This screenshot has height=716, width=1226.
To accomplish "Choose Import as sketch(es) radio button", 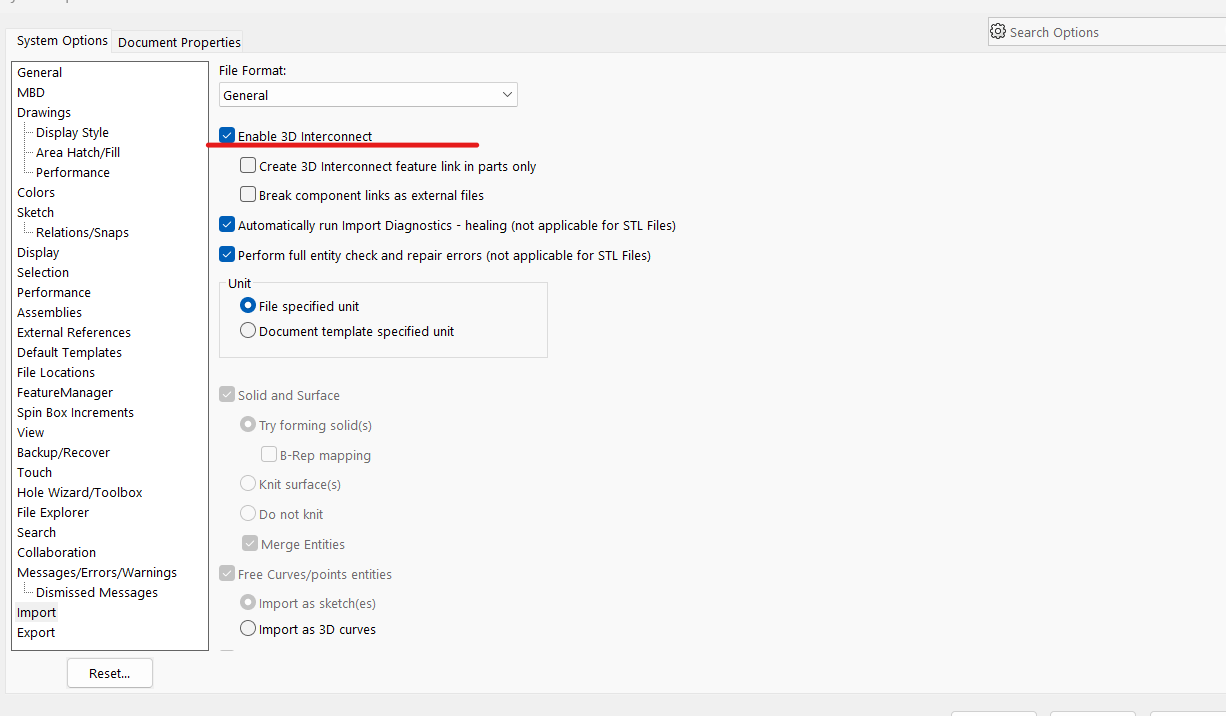I will 248,603.
